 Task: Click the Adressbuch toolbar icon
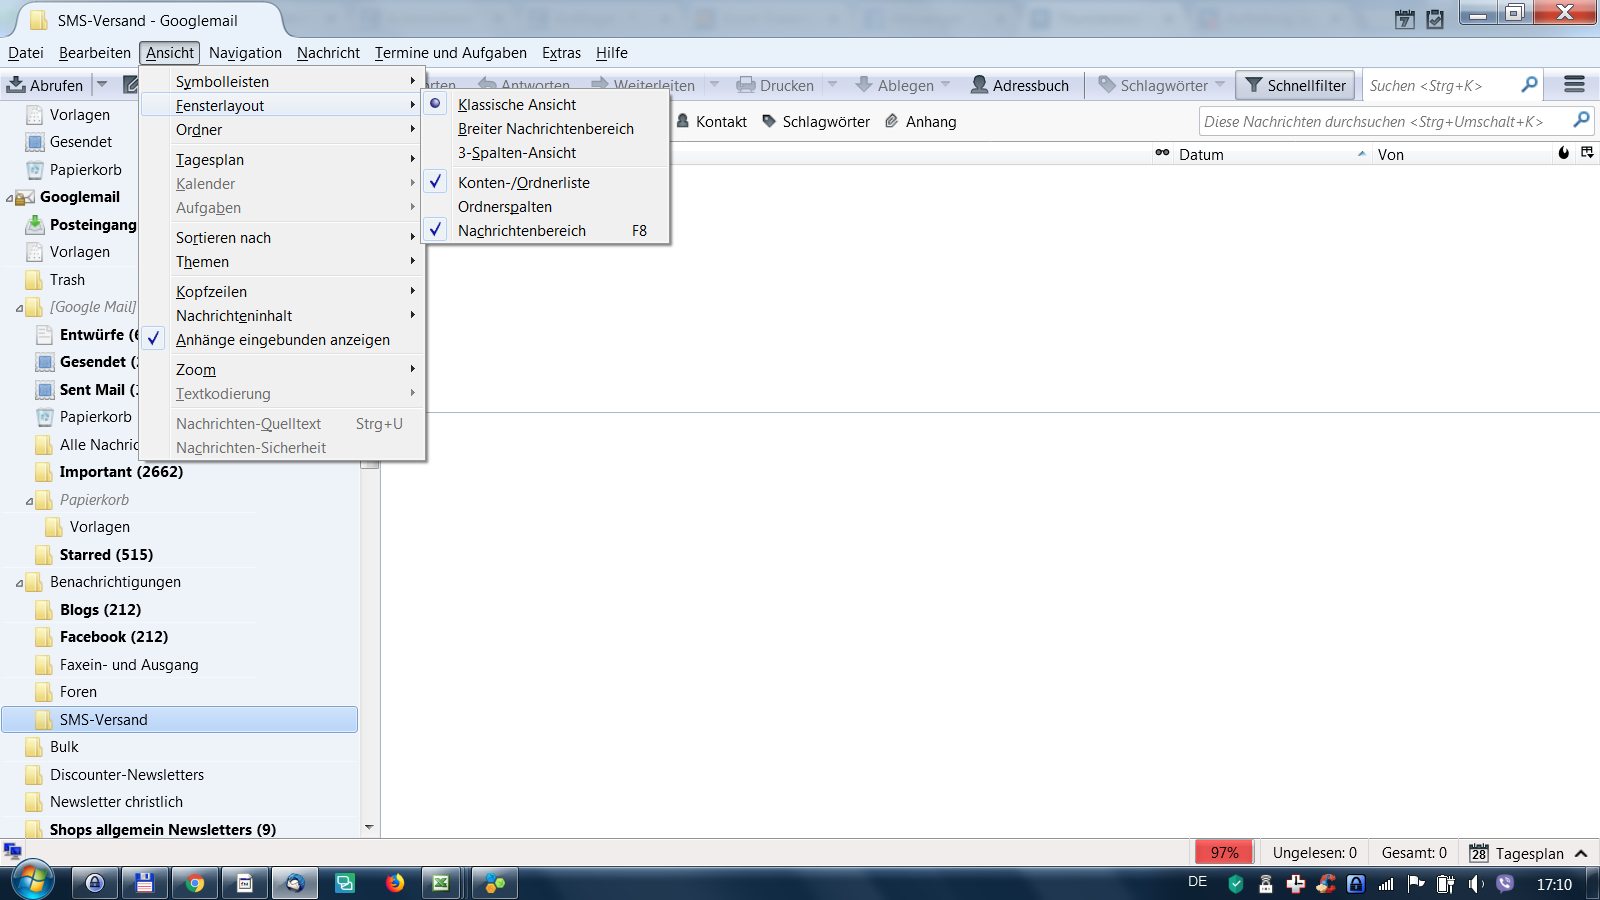980,85
